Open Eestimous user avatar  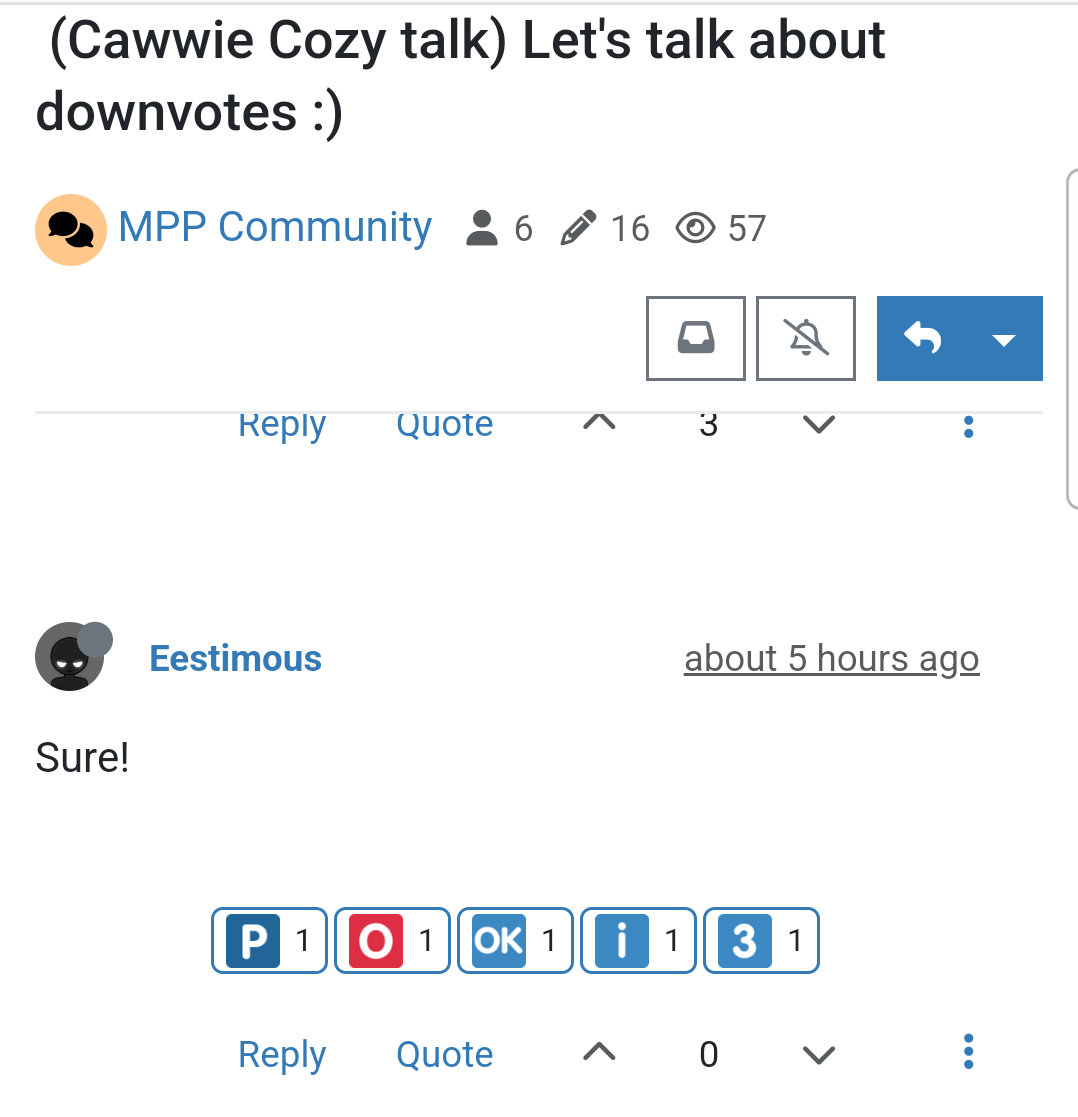[x=70, y=656]
